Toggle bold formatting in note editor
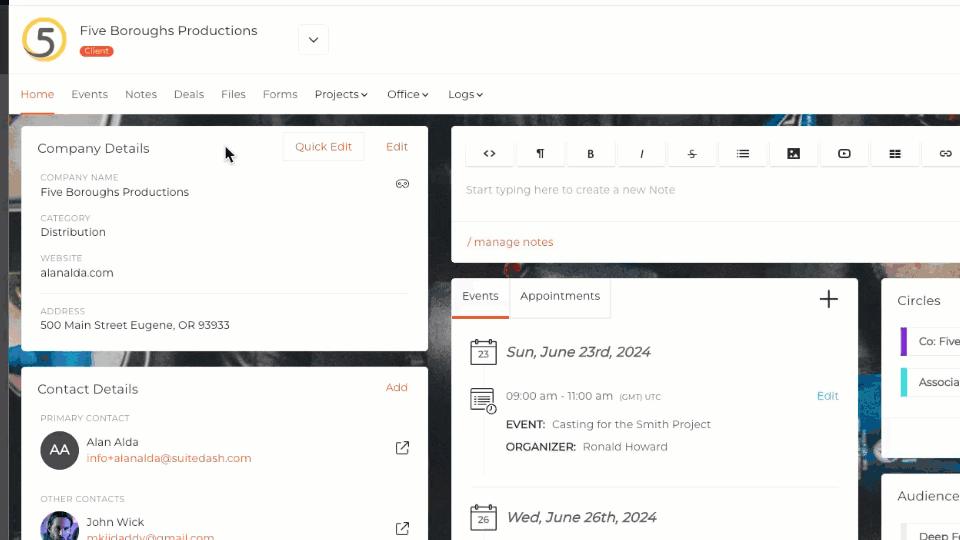Screen dimensions: 960x540 point(590,154)
